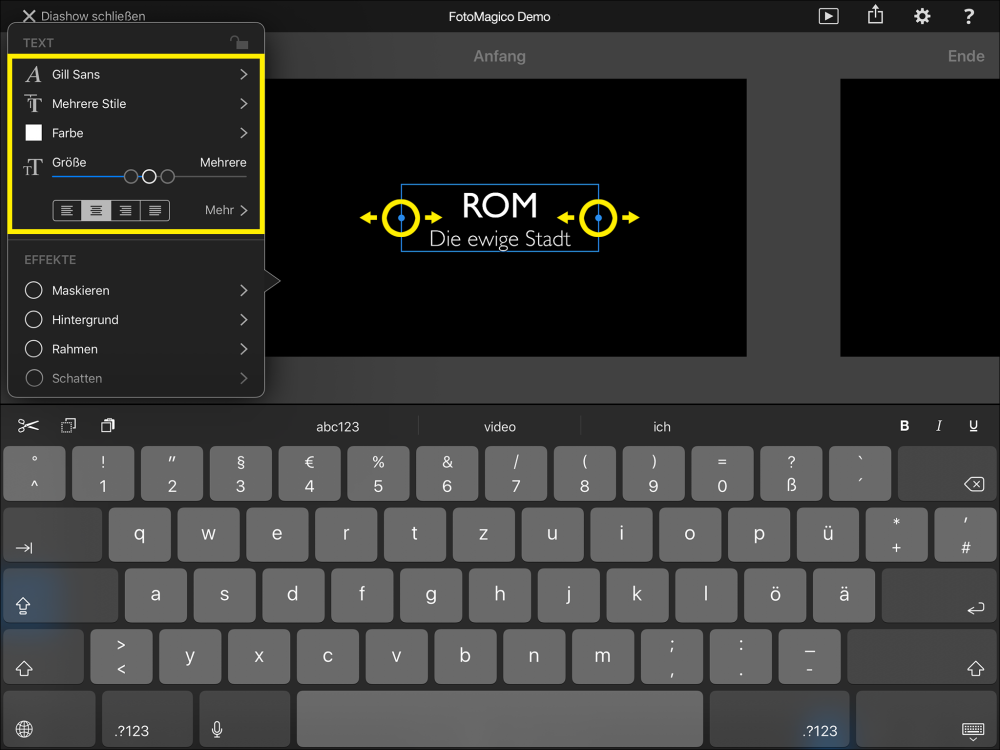Viewport: 1000px width, 750px height.
Task: Click the Größe slider middle knob
Action: [149, 177]
